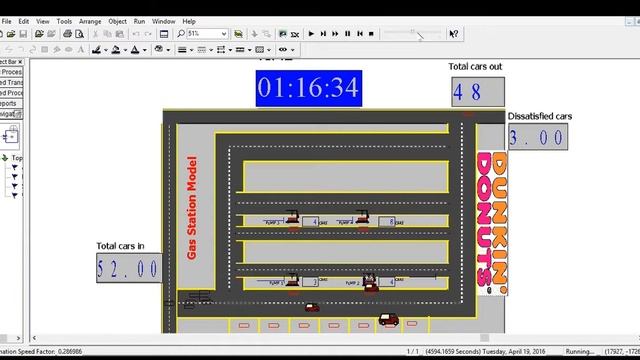Screen dimensions: 640x360
Task: Click the Step button
Action: coord(323,34)
